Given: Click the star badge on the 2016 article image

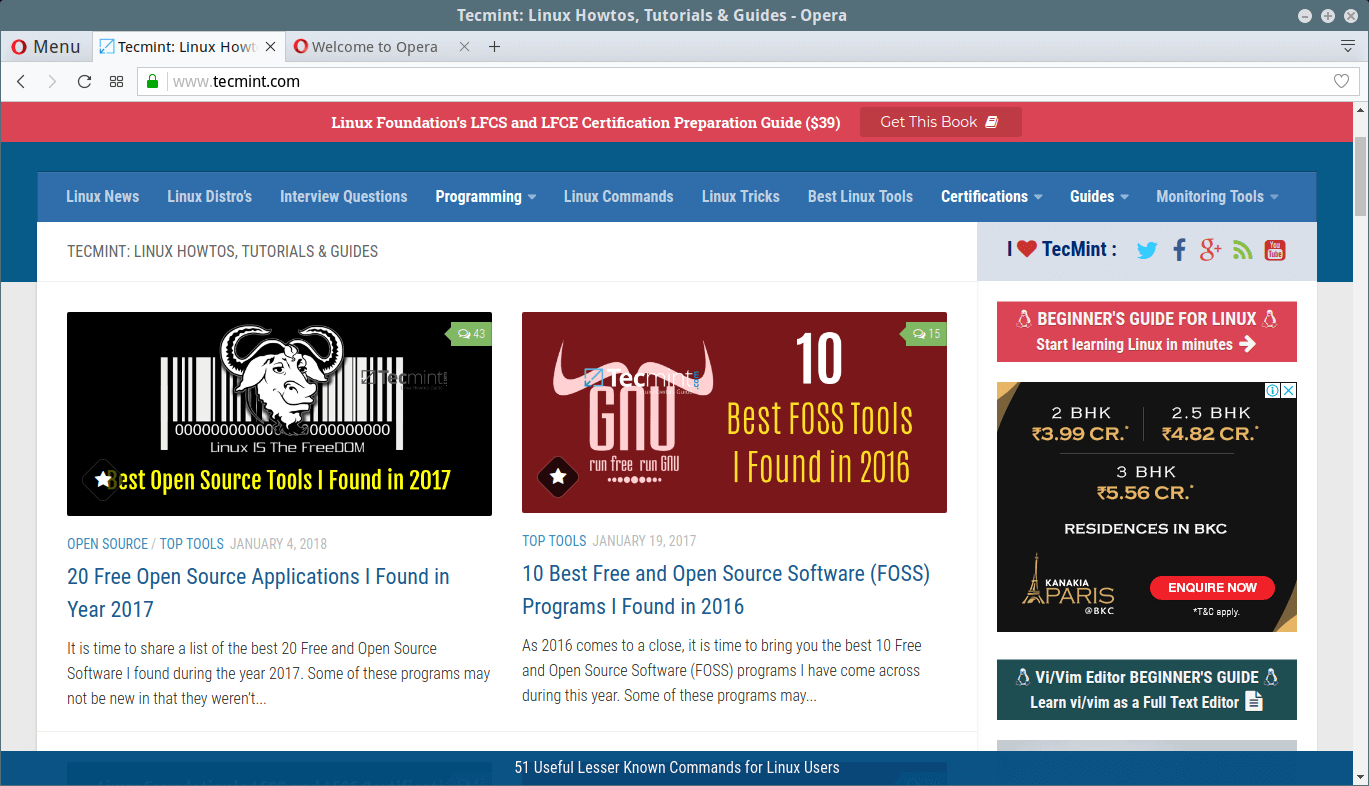Looking at the screenshot, I should tap(558, 478).
